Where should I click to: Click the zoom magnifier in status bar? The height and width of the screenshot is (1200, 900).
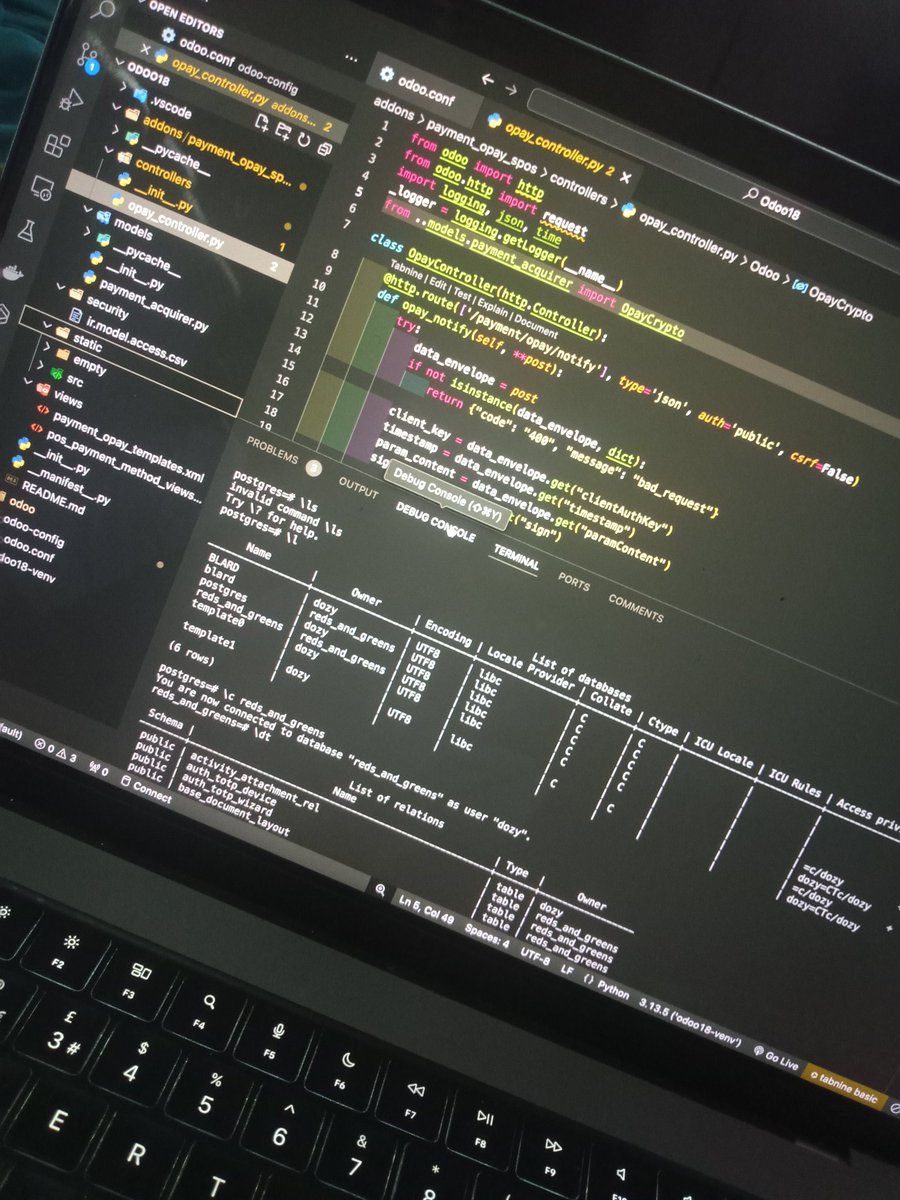coord(380,888)
